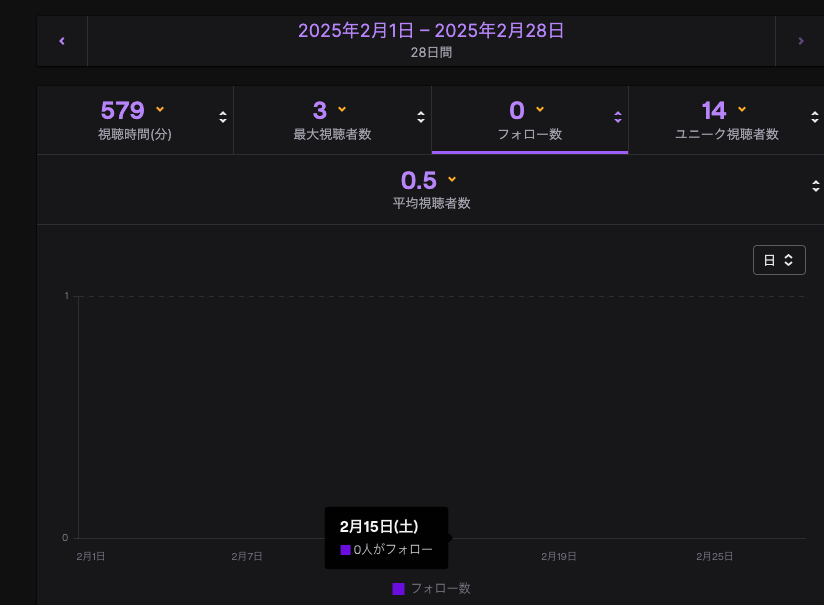Open metric selector on 視聴時間(分) panel

click(222, 117)
